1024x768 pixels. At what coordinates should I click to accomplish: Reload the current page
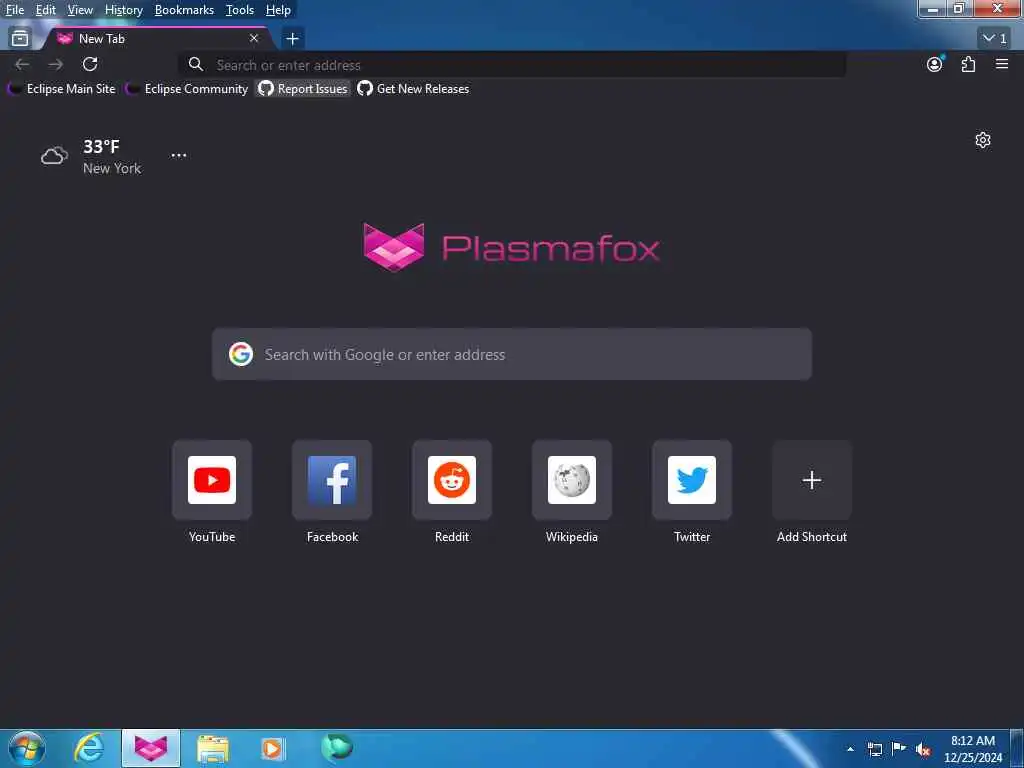point(90,64)
